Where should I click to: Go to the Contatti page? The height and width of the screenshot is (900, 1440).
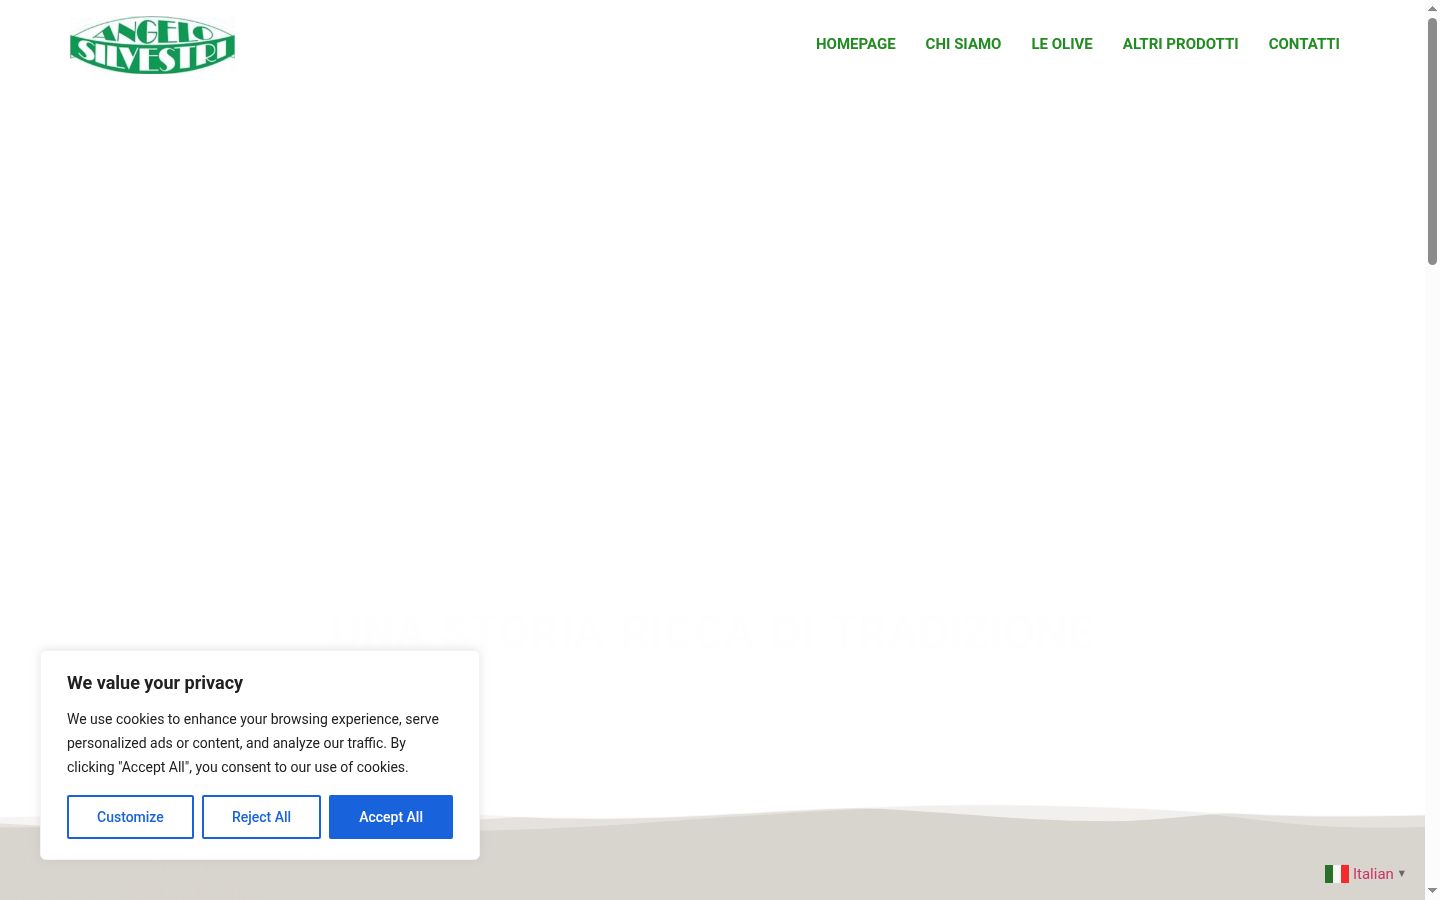(x=1304, y=44)
